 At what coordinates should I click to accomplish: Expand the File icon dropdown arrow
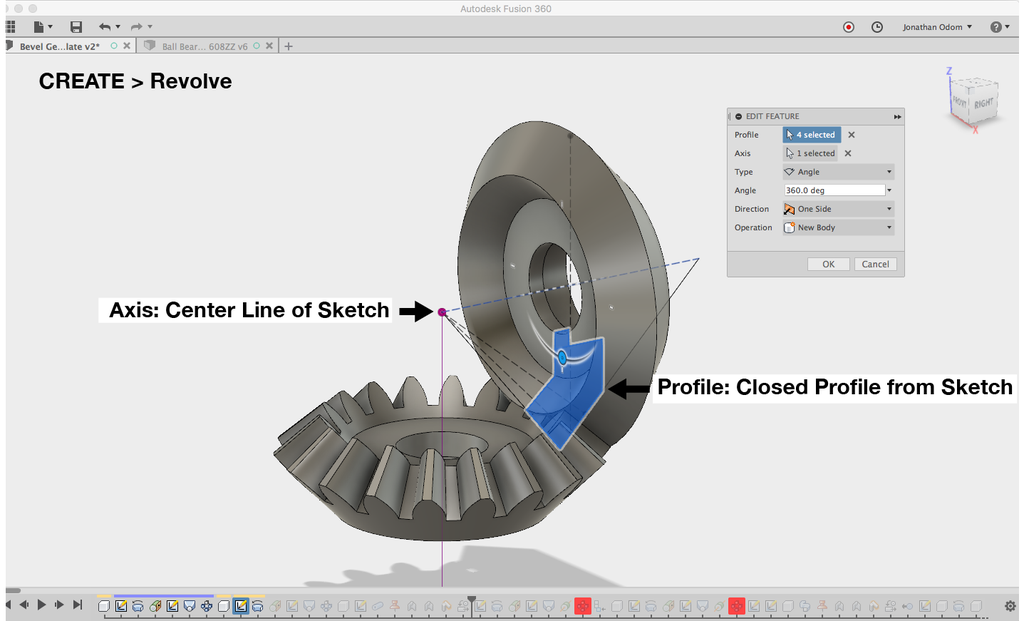point(50,27)
